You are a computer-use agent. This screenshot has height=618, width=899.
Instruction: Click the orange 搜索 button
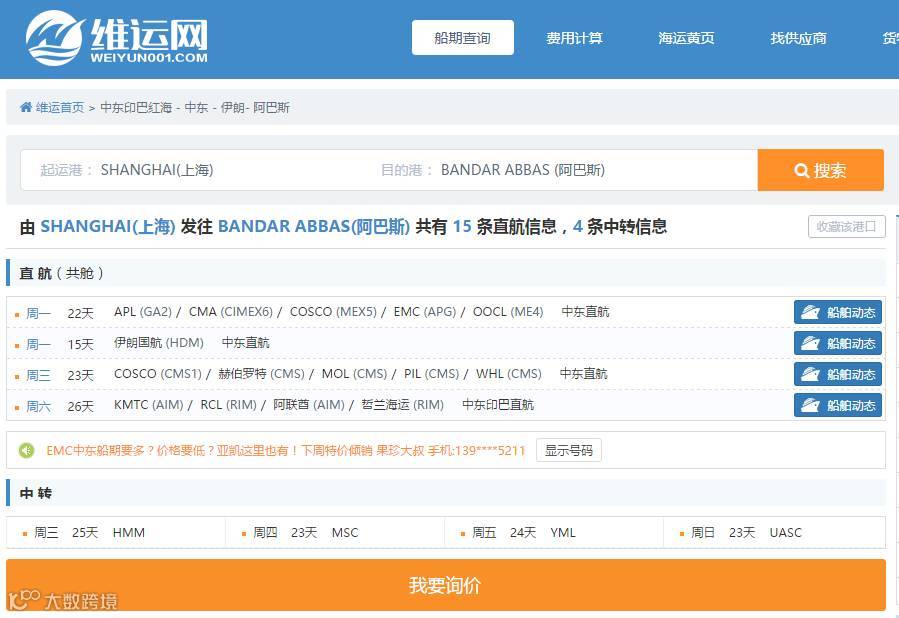point(820,170)
